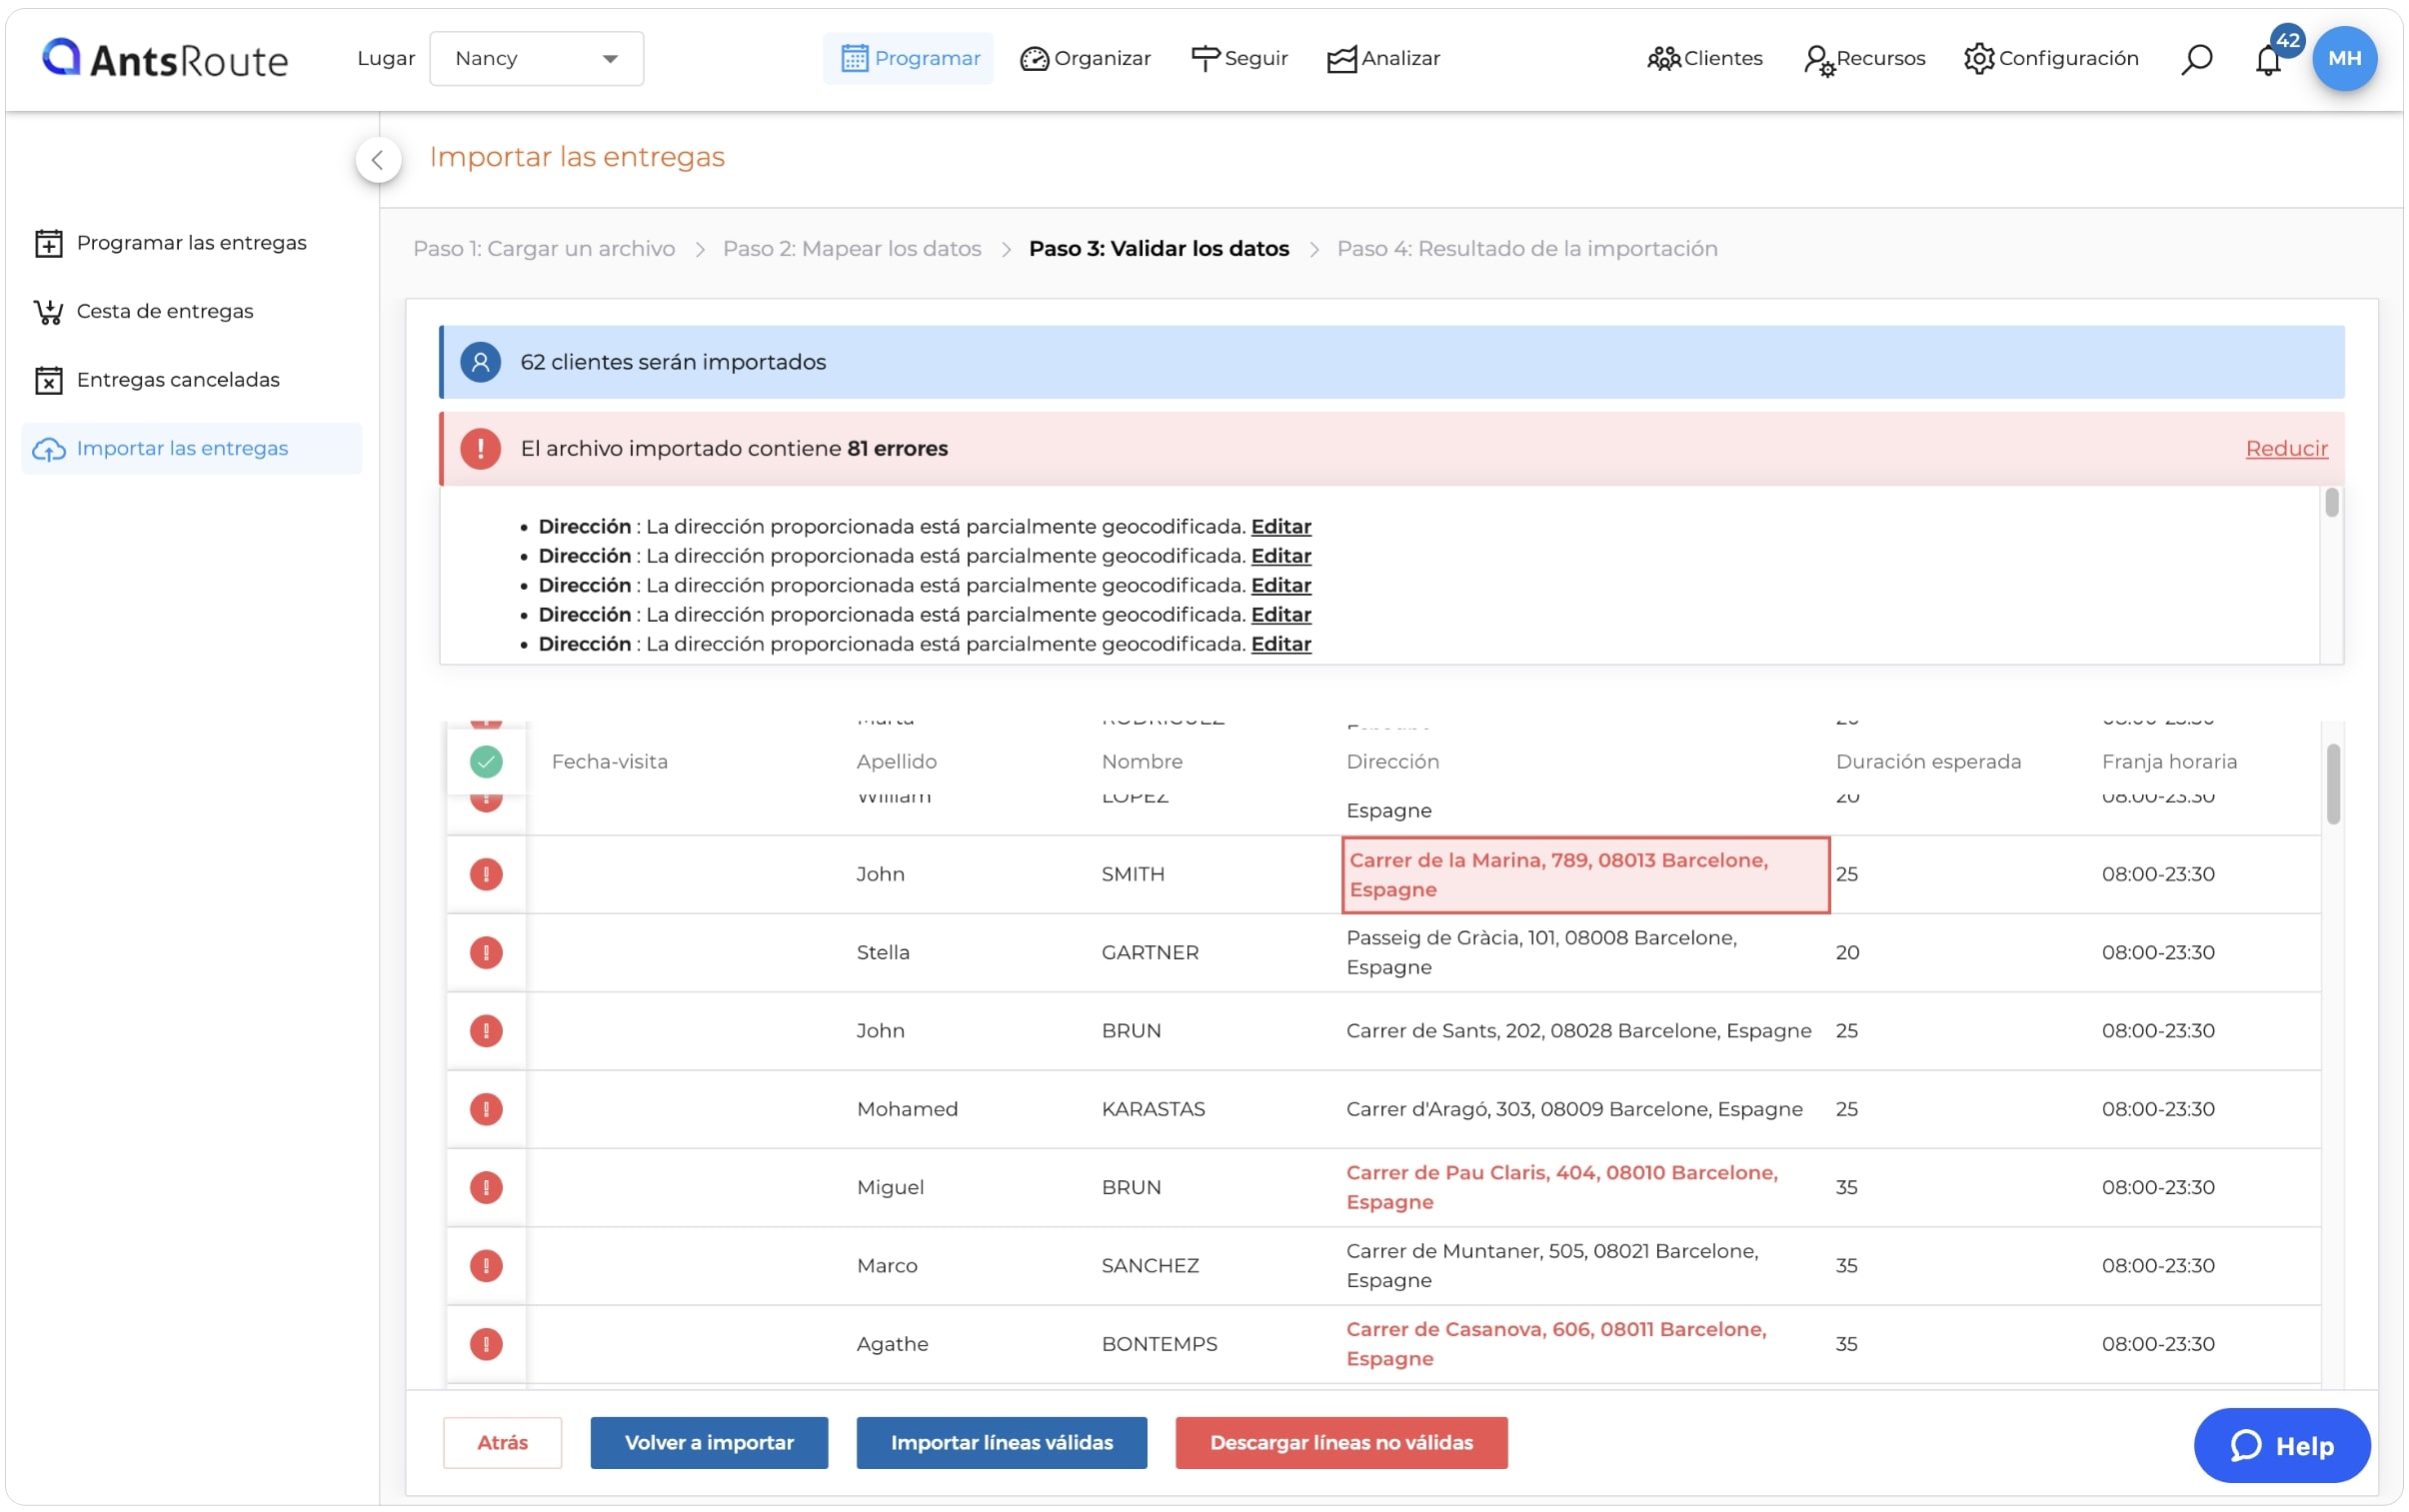Click the KARASTAS name cell

(x=1153, y=1109)
